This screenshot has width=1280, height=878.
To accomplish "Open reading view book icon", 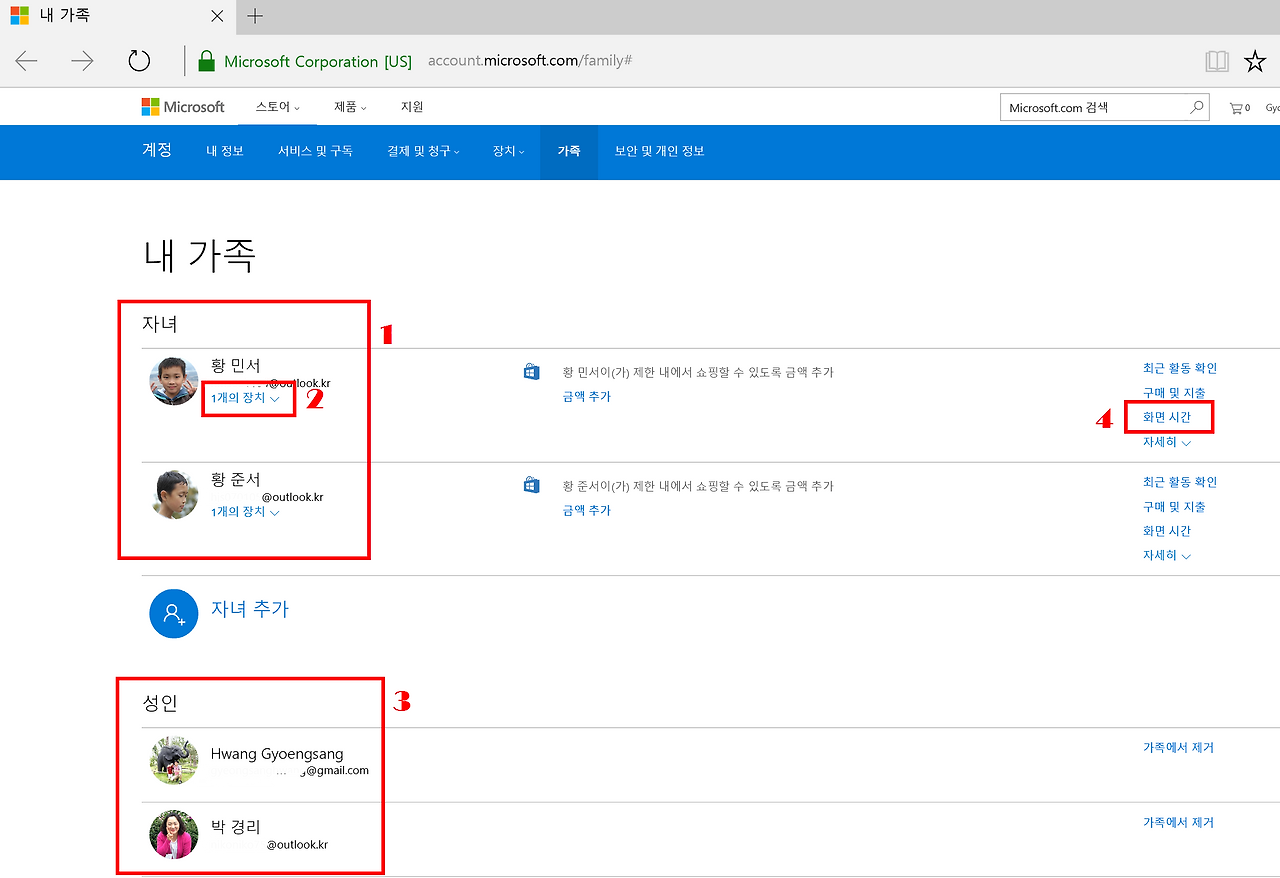I will click(1216, 61).
